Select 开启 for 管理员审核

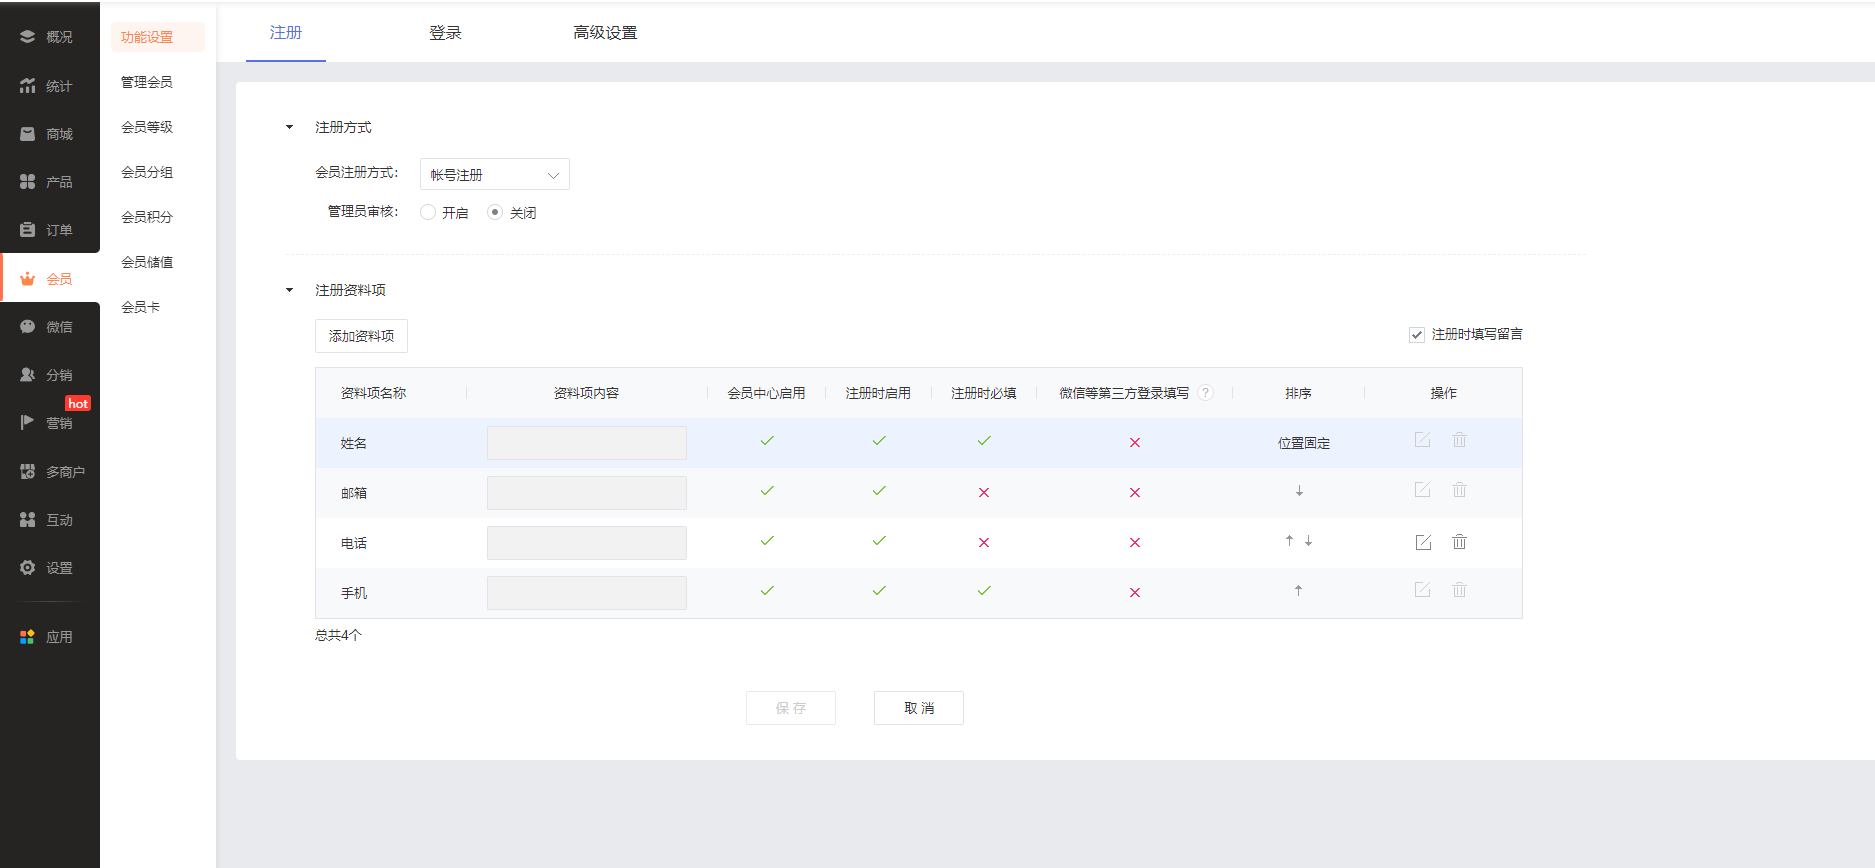pos(428,212)
